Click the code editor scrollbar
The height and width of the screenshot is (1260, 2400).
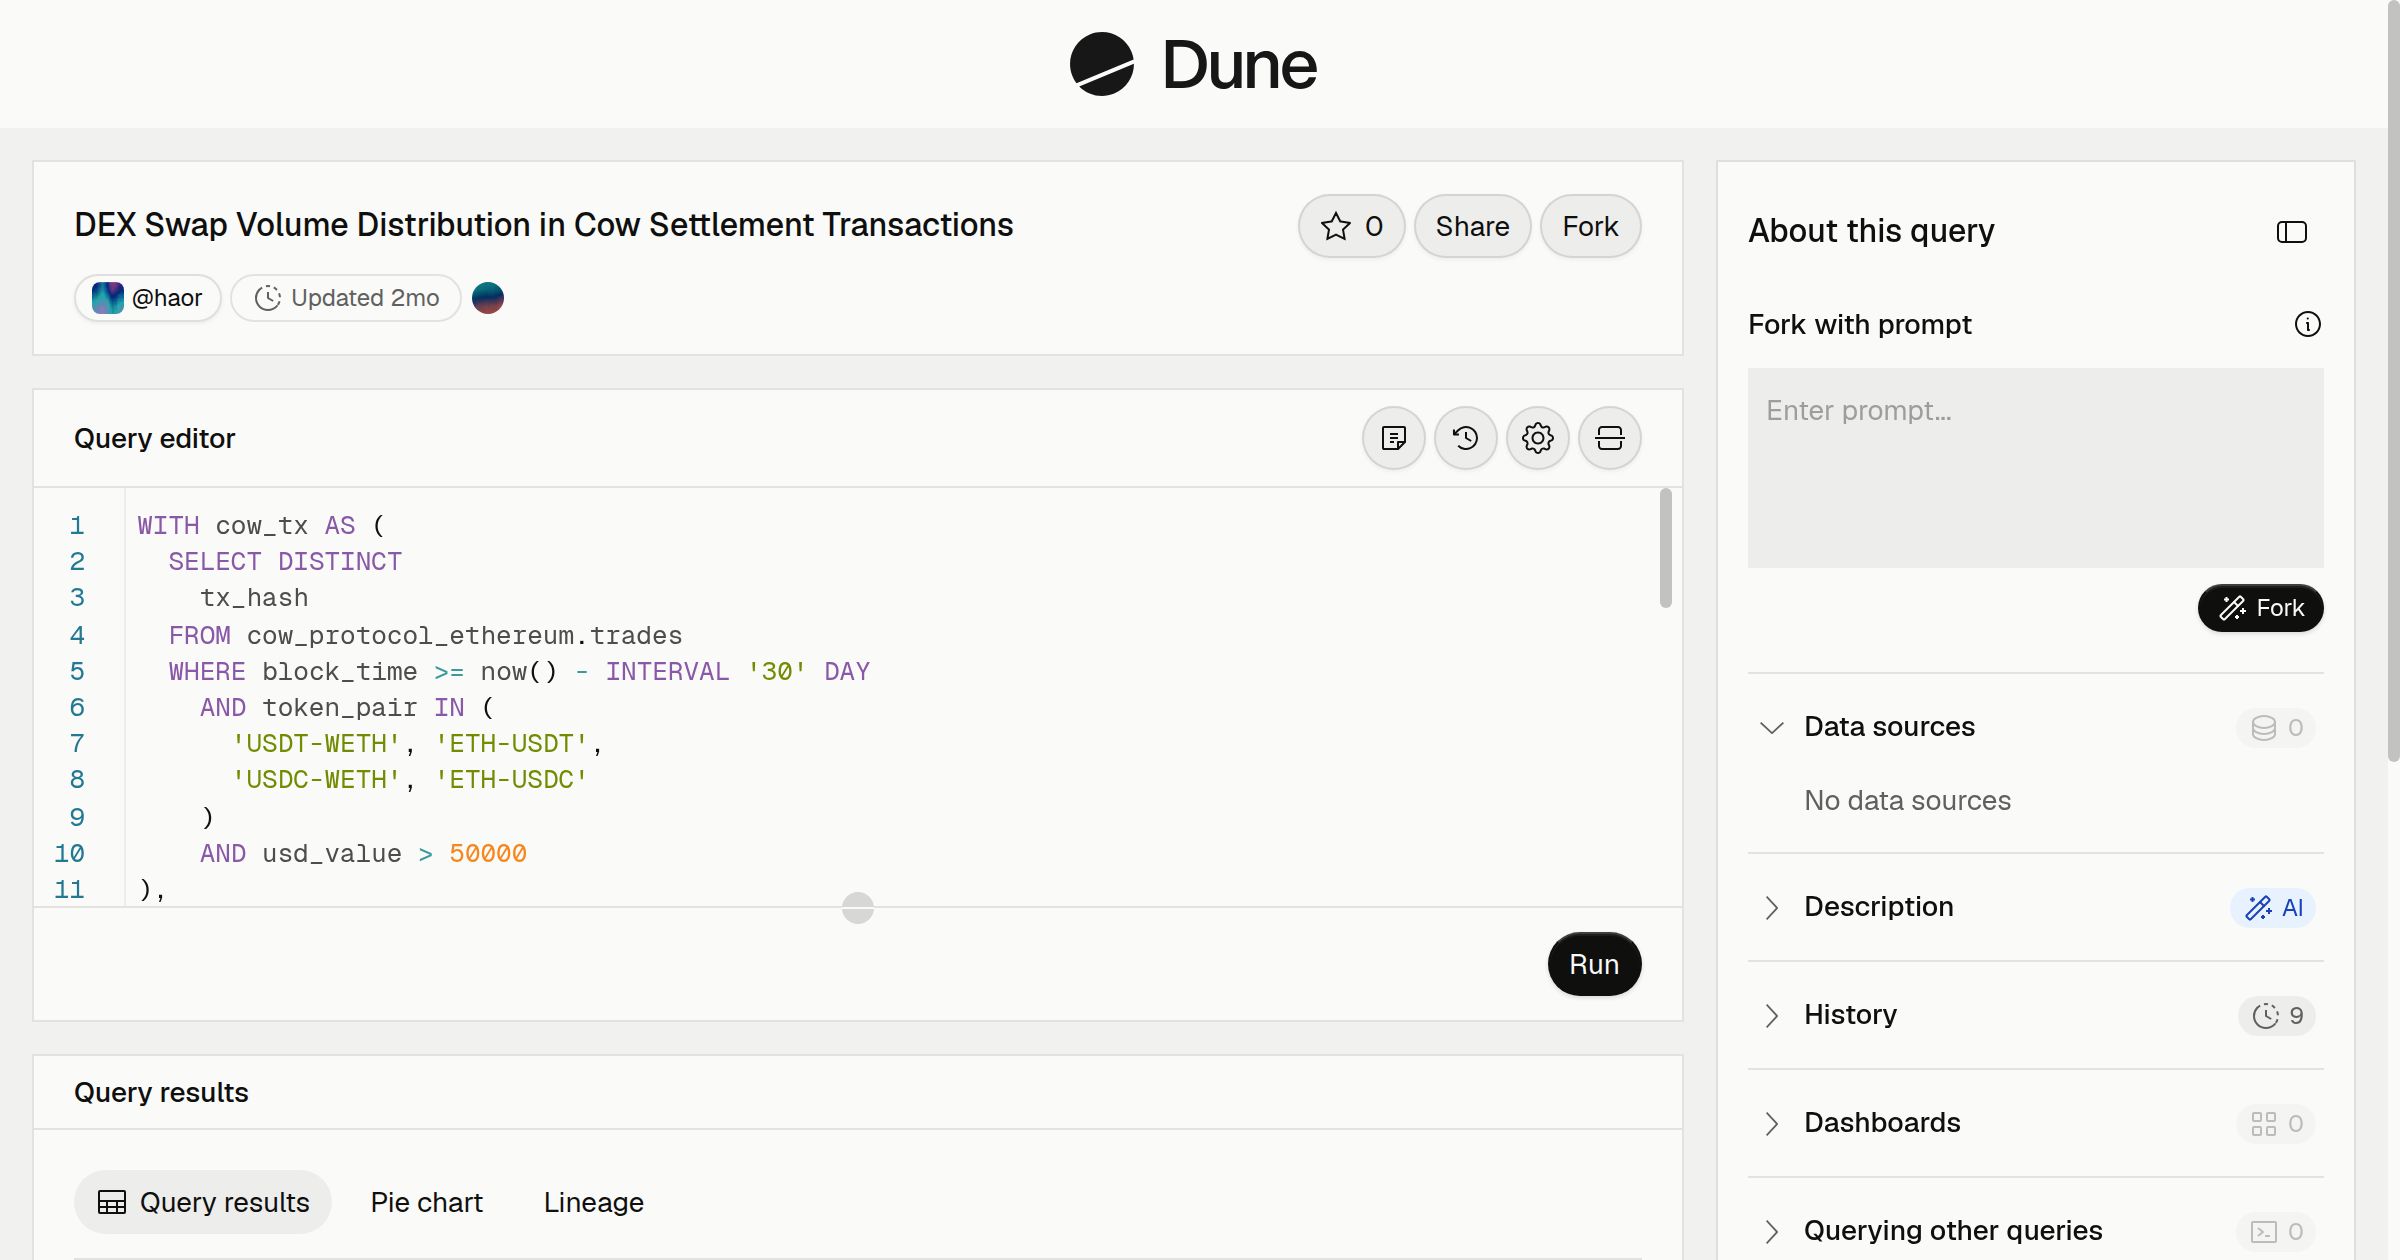[1665, 548]
